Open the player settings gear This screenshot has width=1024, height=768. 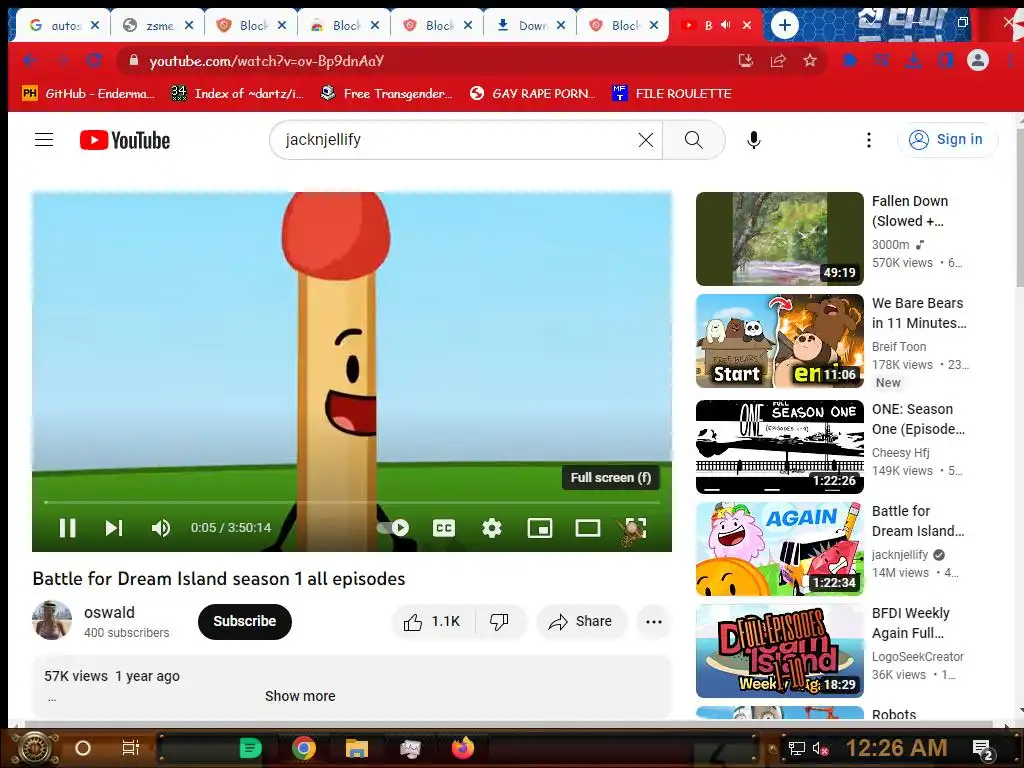pyautogui.click(x=491, y=528)
